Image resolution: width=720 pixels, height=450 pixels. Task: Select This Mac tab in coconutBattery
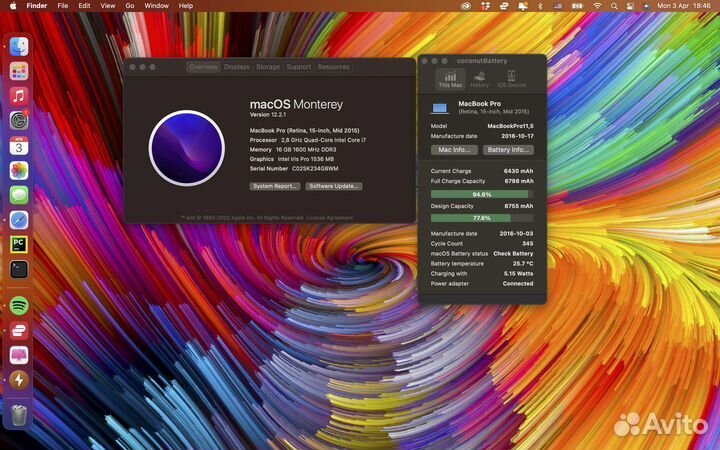tap(450, 79)
